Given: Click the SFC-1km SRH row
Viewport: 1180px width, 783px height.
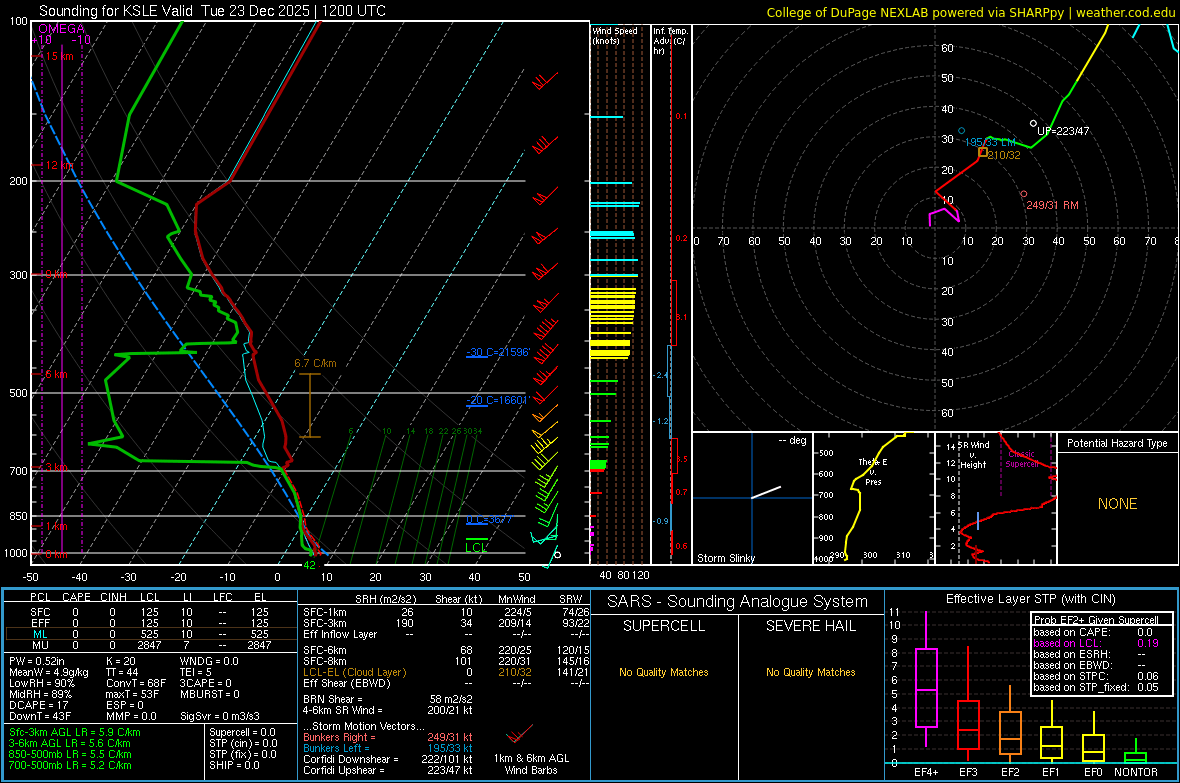Looking at the screenshot, I should 446,612.
